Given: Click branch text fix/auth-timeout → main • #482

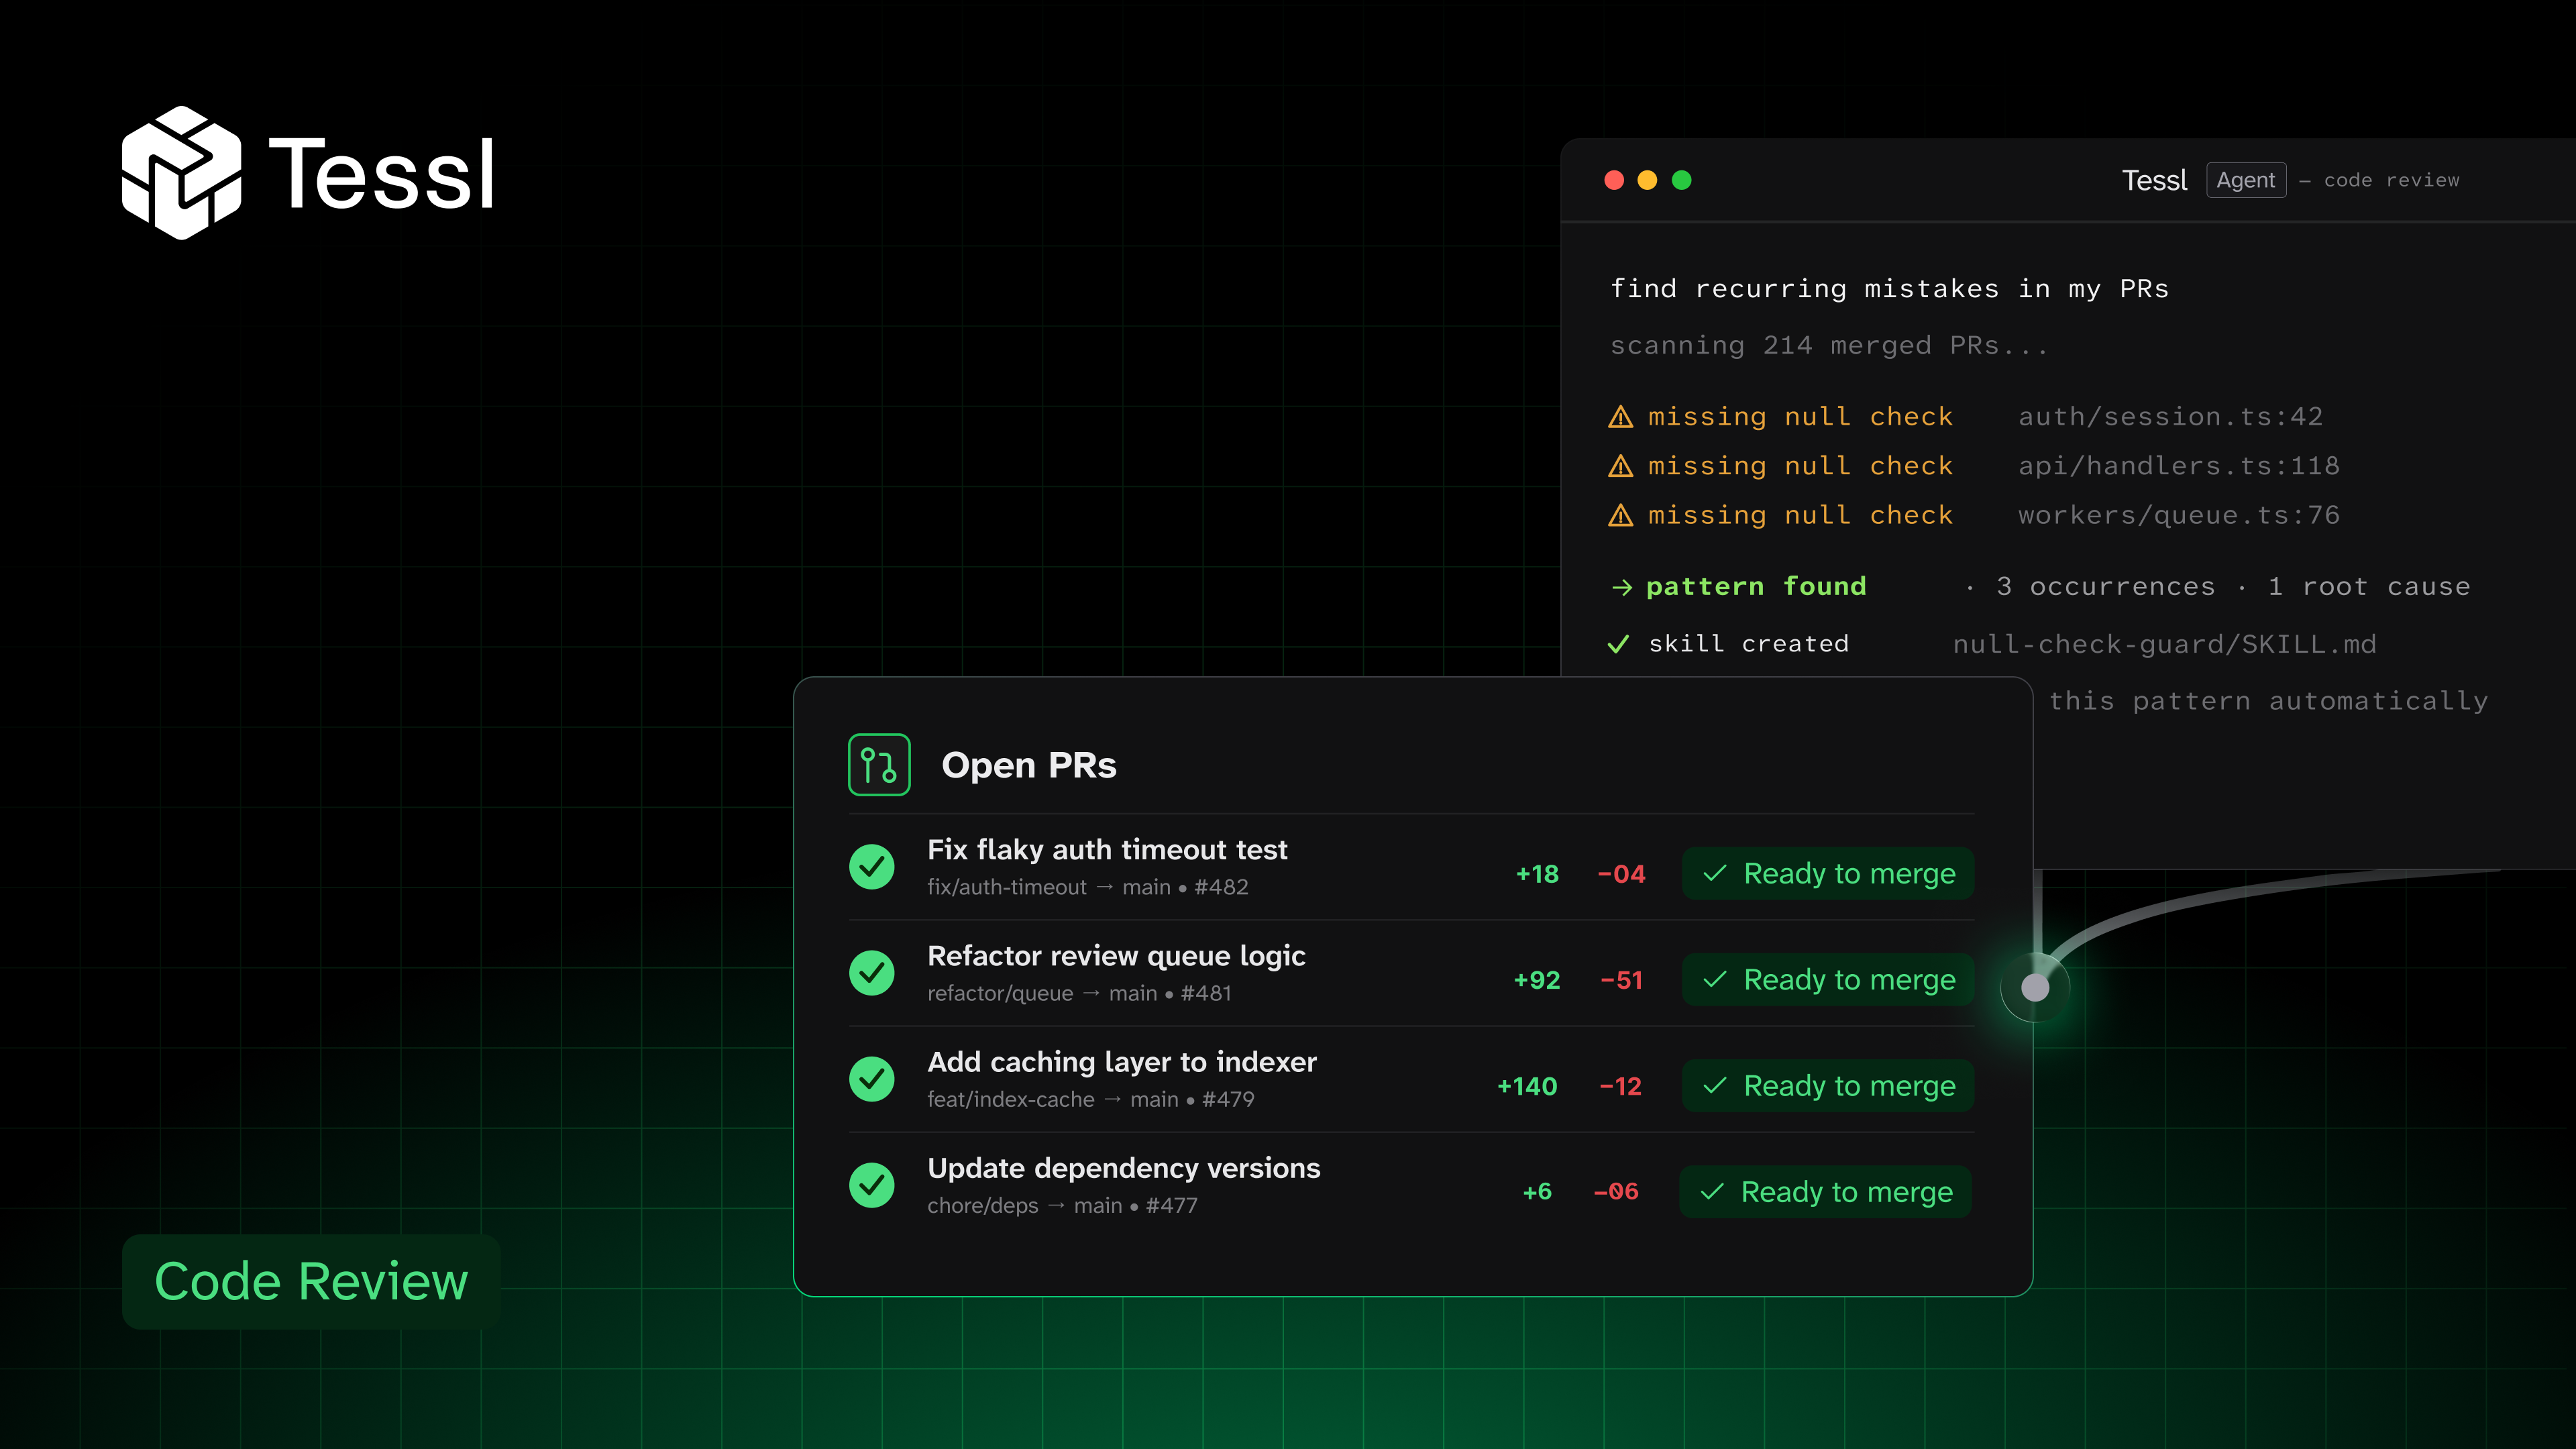Looking at the screenshot, I should tap(1088, 887).
